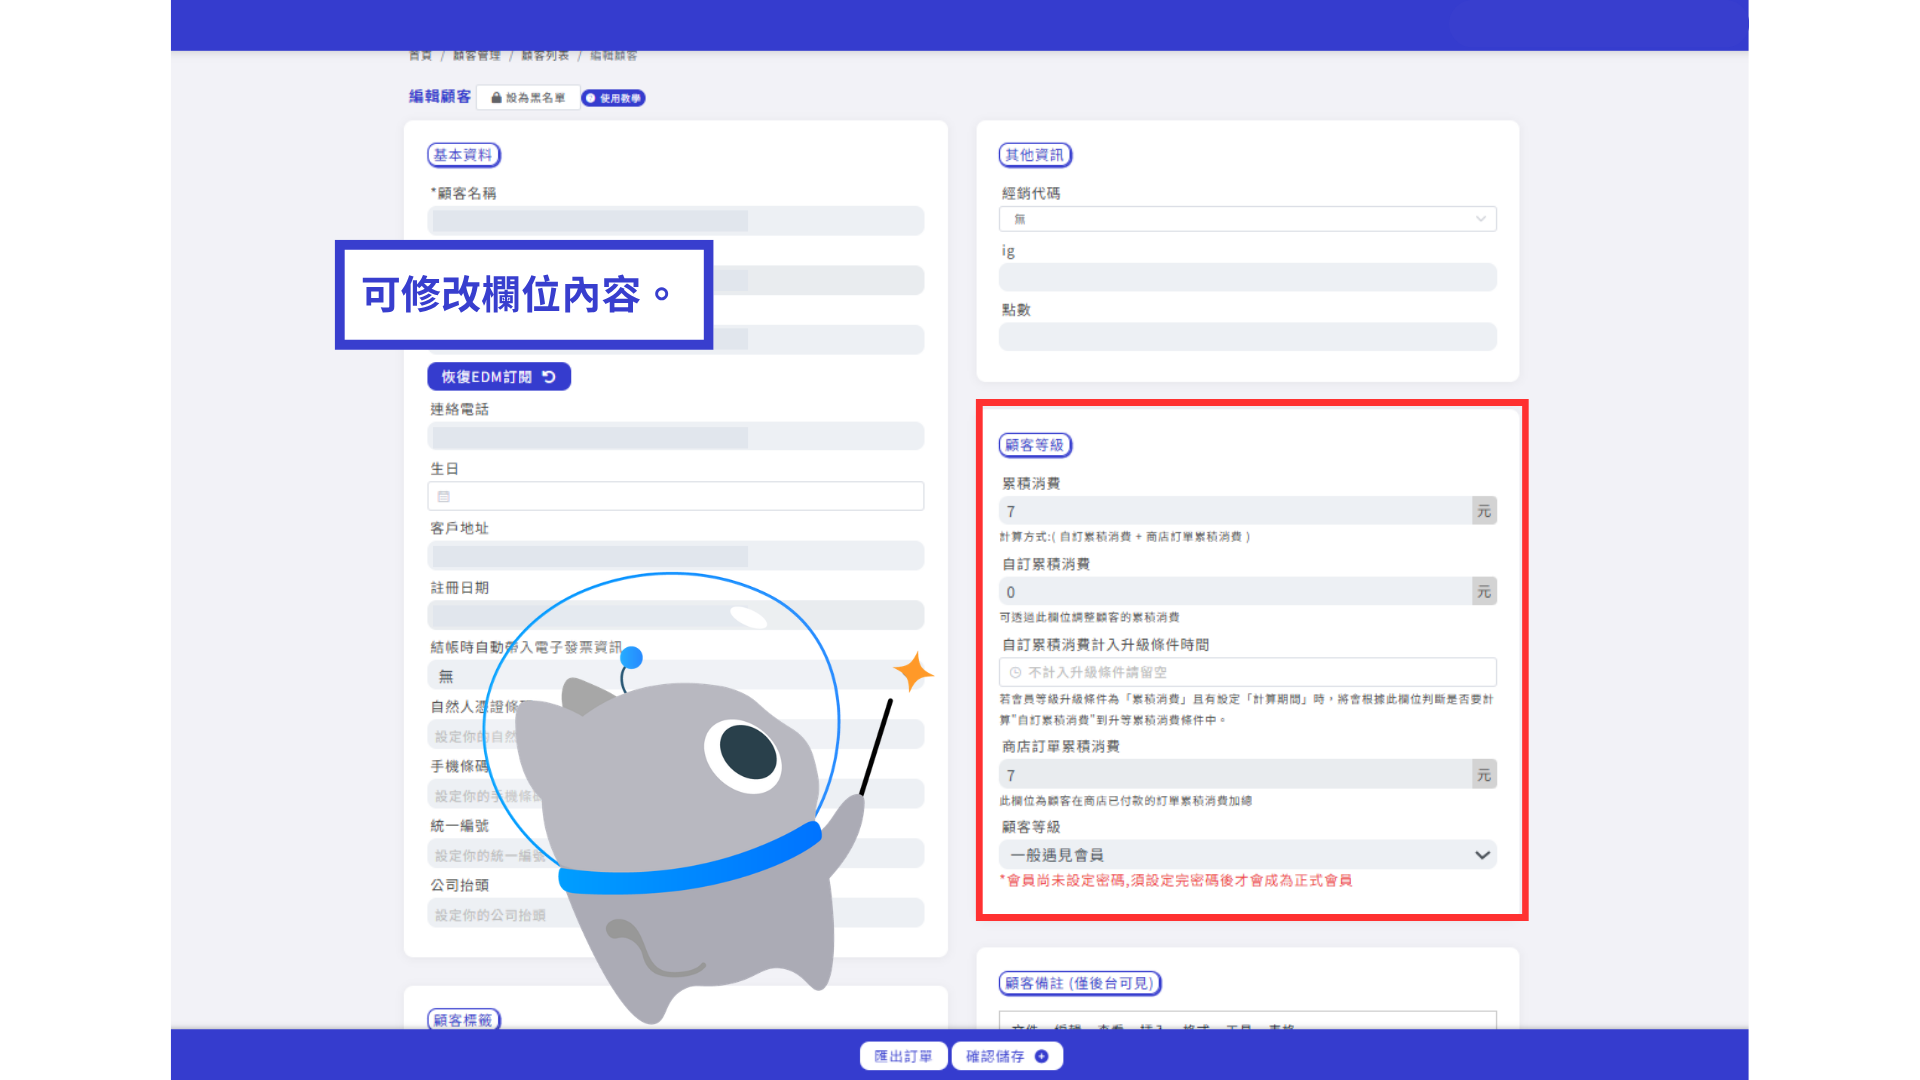The height and width of the screenshot is (1080, 1920).
Task: Click the 累積消費 amount field
Action: pyautogui.click(x=1236, y=511)
